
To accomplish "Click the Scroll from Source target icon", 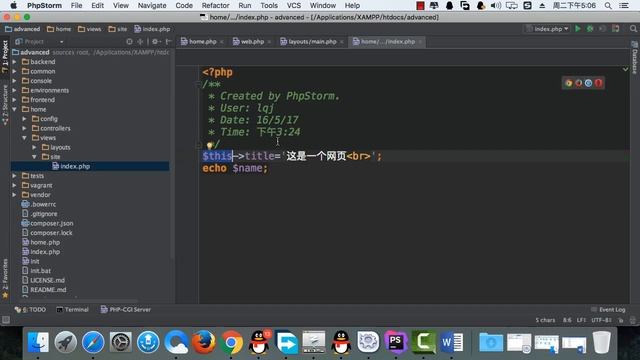I will pyautogui.click(x=129, y=41).
